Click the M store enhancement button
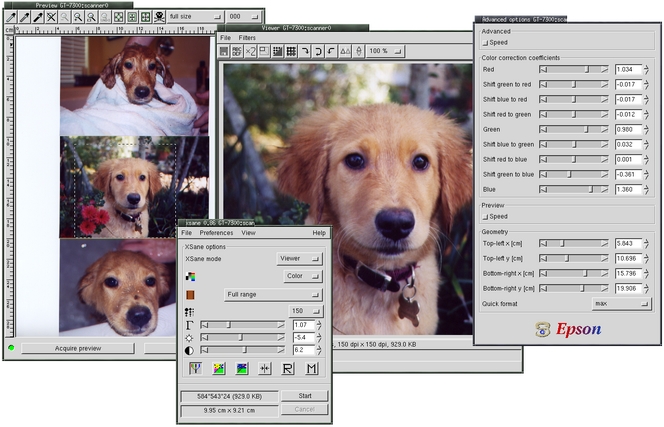Image resolution: width=664 pixels, height=427 pixels. pyautogui.click(x=311, y=369)
